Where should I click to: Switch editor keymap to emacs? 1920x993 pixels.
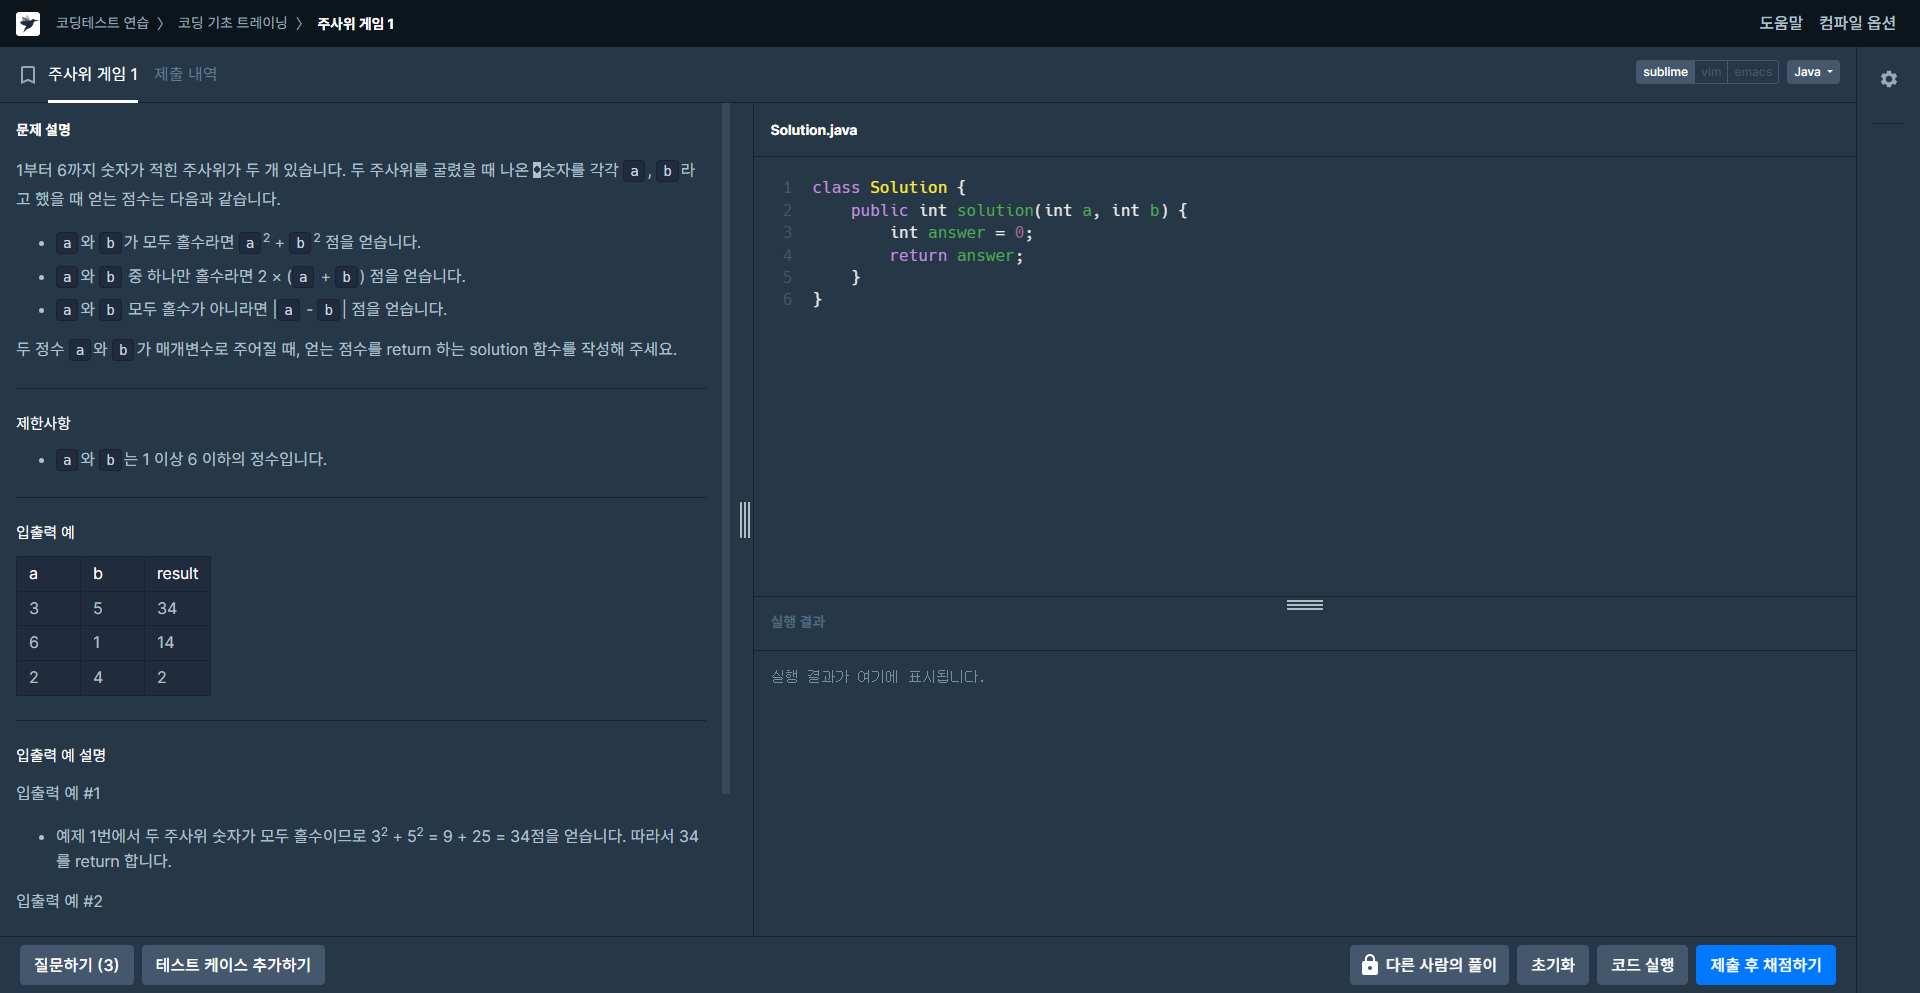tap(1753, 72)
